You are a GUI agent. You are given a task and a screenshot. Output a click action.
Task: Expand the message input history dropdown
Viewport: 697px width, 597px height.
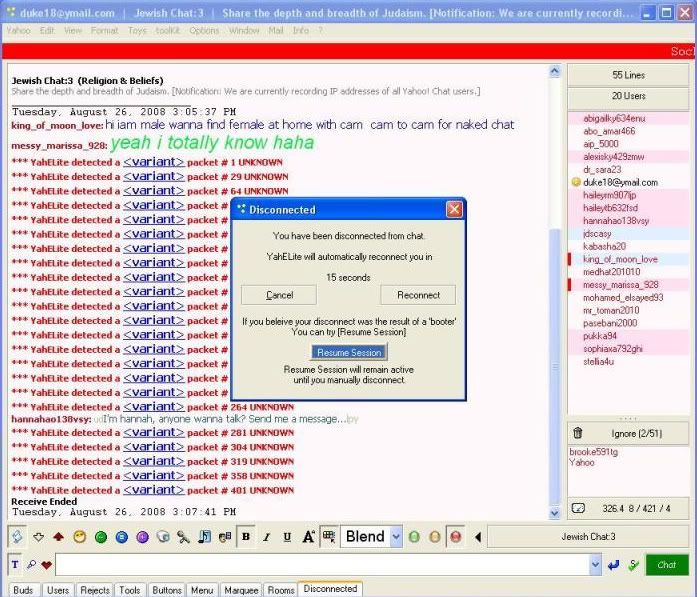click(x=596, y=565)
